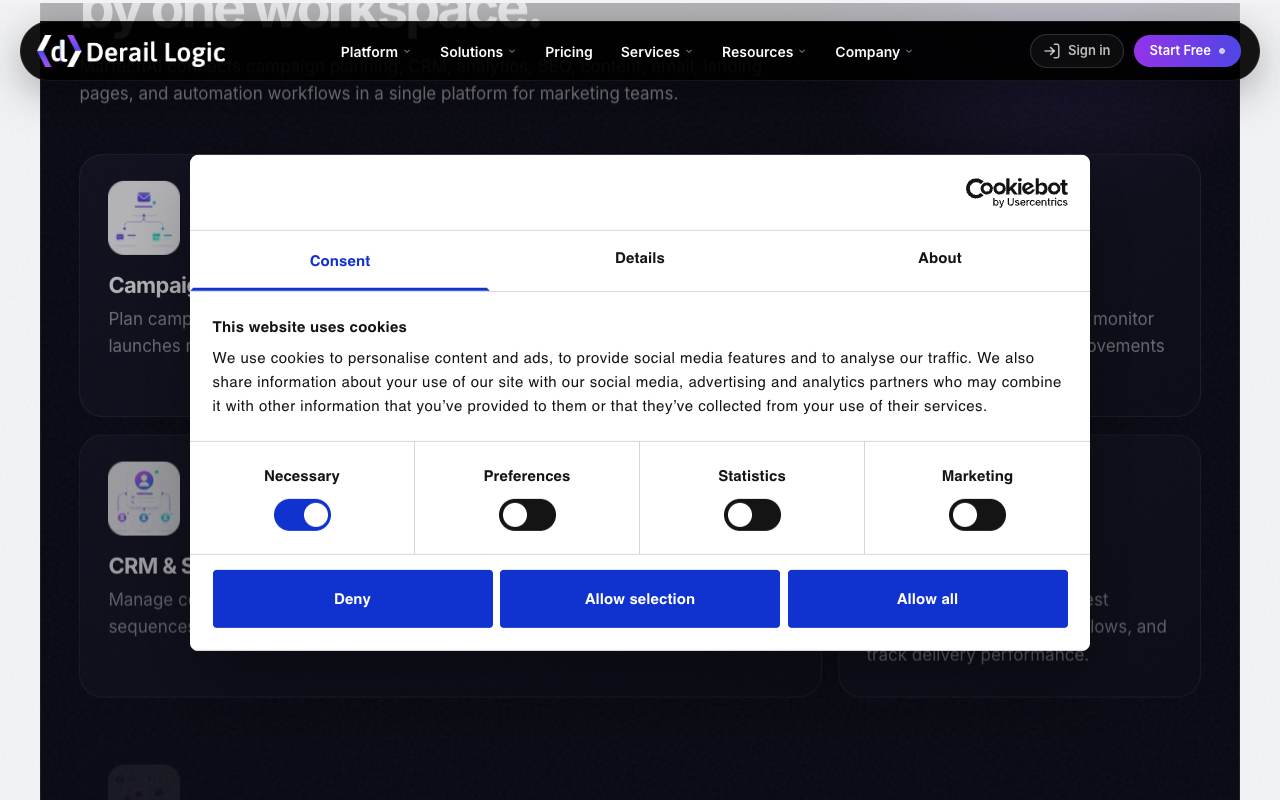Screen dimensions: 1280x800
Task: Enable the Marketing cookies switch
Action: point(977,515)
